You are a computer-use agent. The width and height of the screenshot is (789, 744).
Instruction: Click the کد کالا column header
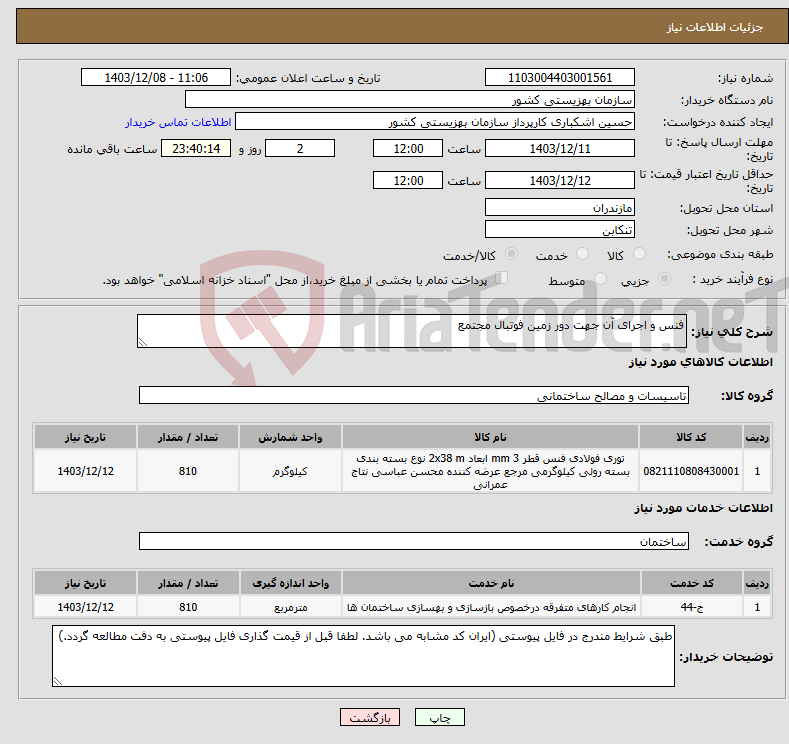[691, 437]
